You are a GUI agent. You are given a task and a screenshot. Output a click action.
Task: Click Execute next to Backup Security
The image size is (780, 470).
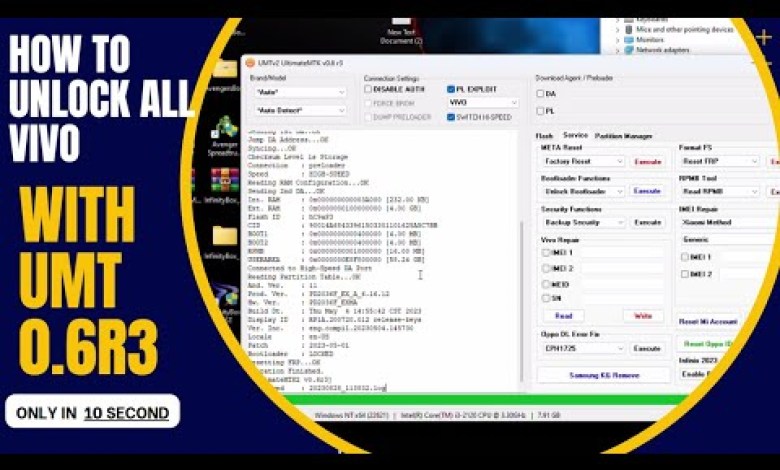pyautogui.click(x=648, y=222)
